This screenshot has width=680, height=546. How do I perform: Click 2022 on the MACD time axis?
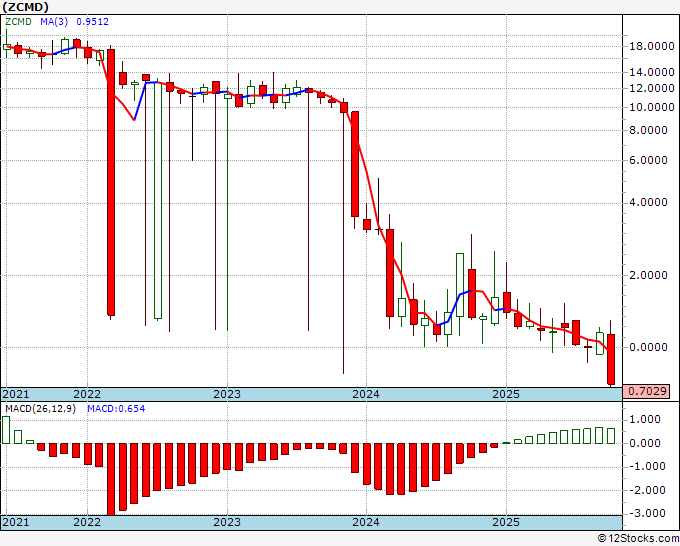point(87,522)
